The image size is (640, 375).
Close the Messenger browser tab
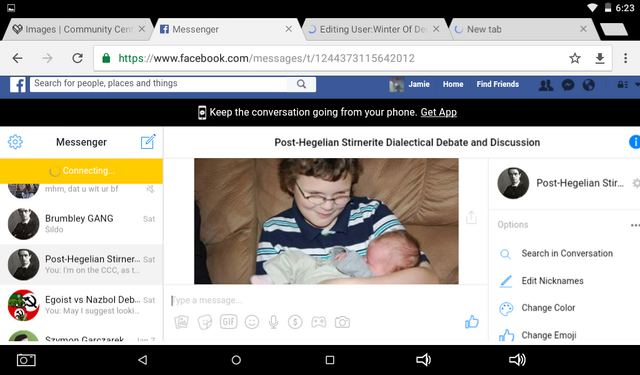(289, 29)
